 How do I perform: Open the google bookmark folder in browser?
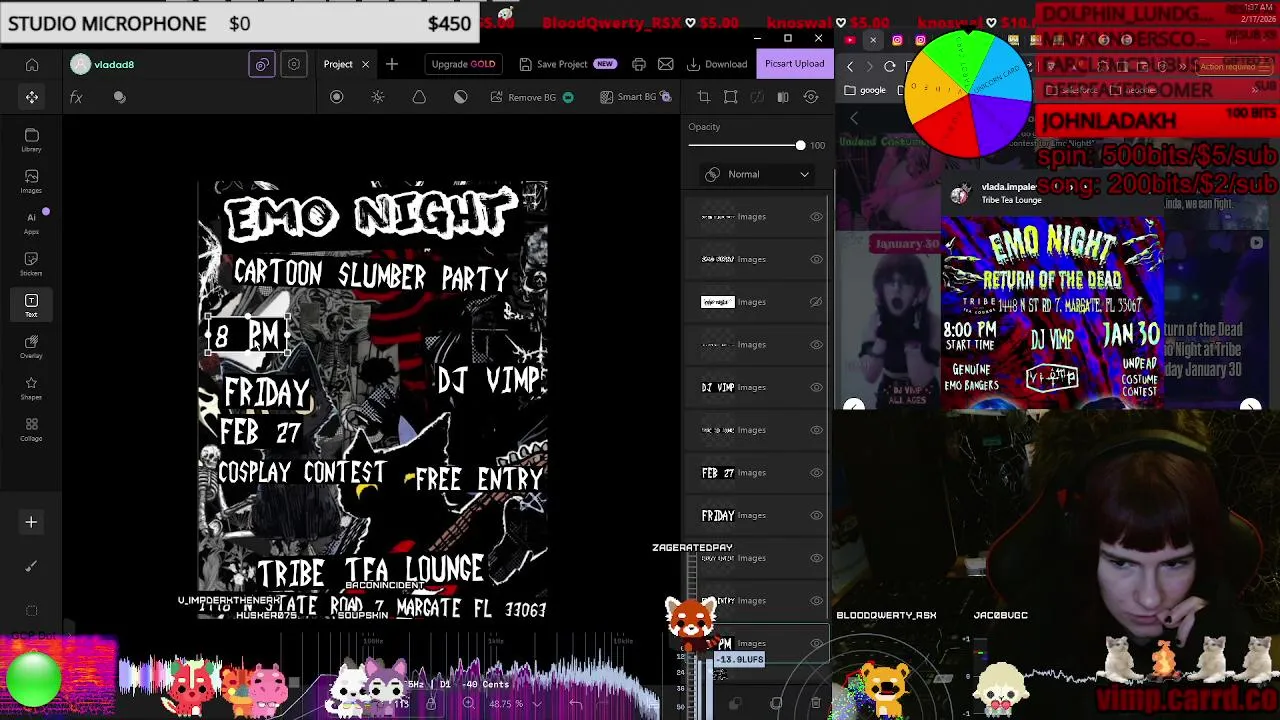pos(865,90)
